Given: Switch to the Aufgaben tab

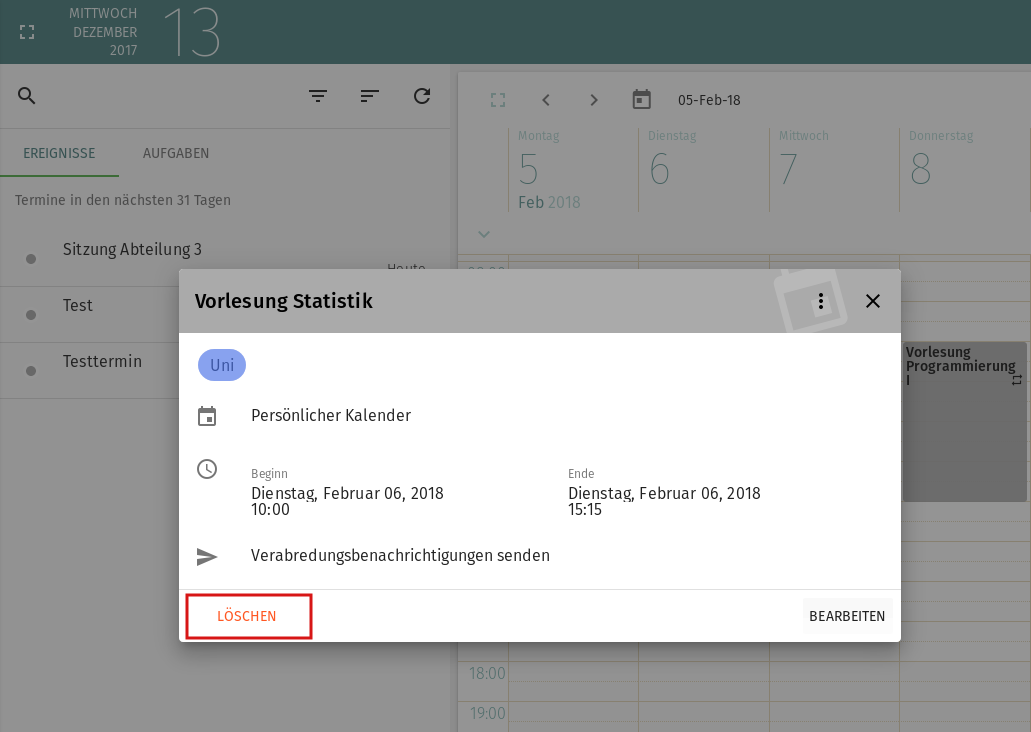Looking at the screenshot, I should (x=176, y=153).
